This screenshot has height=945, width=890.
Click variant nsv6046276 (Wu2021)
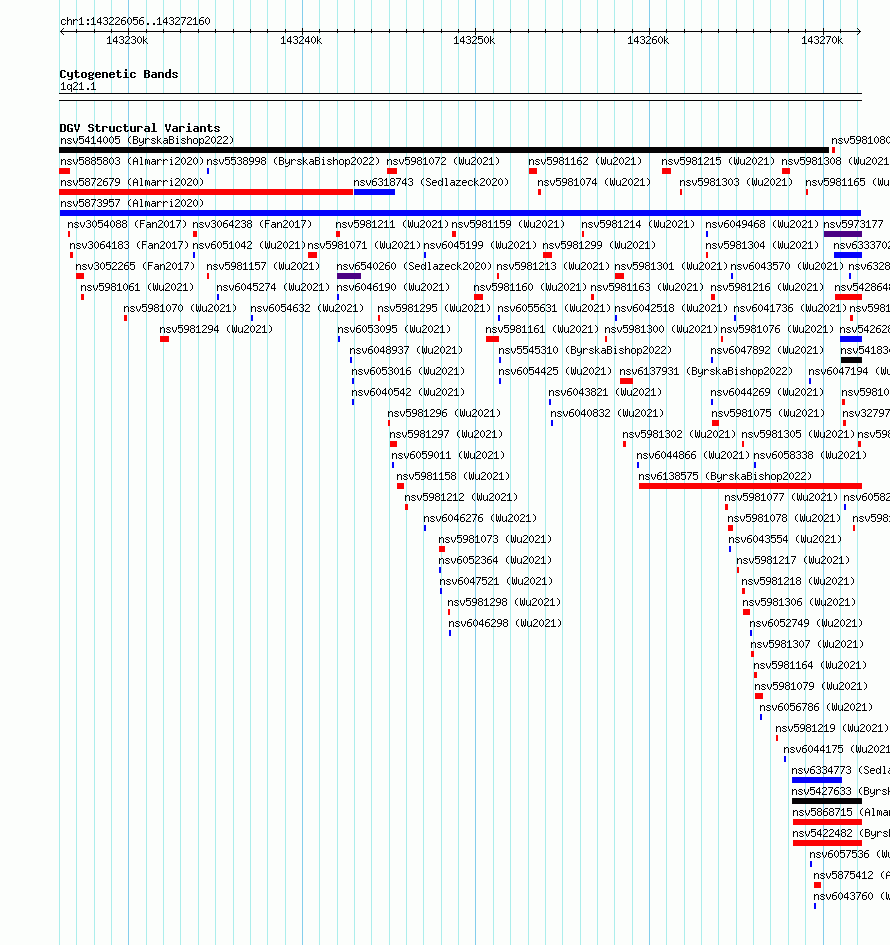480,518
